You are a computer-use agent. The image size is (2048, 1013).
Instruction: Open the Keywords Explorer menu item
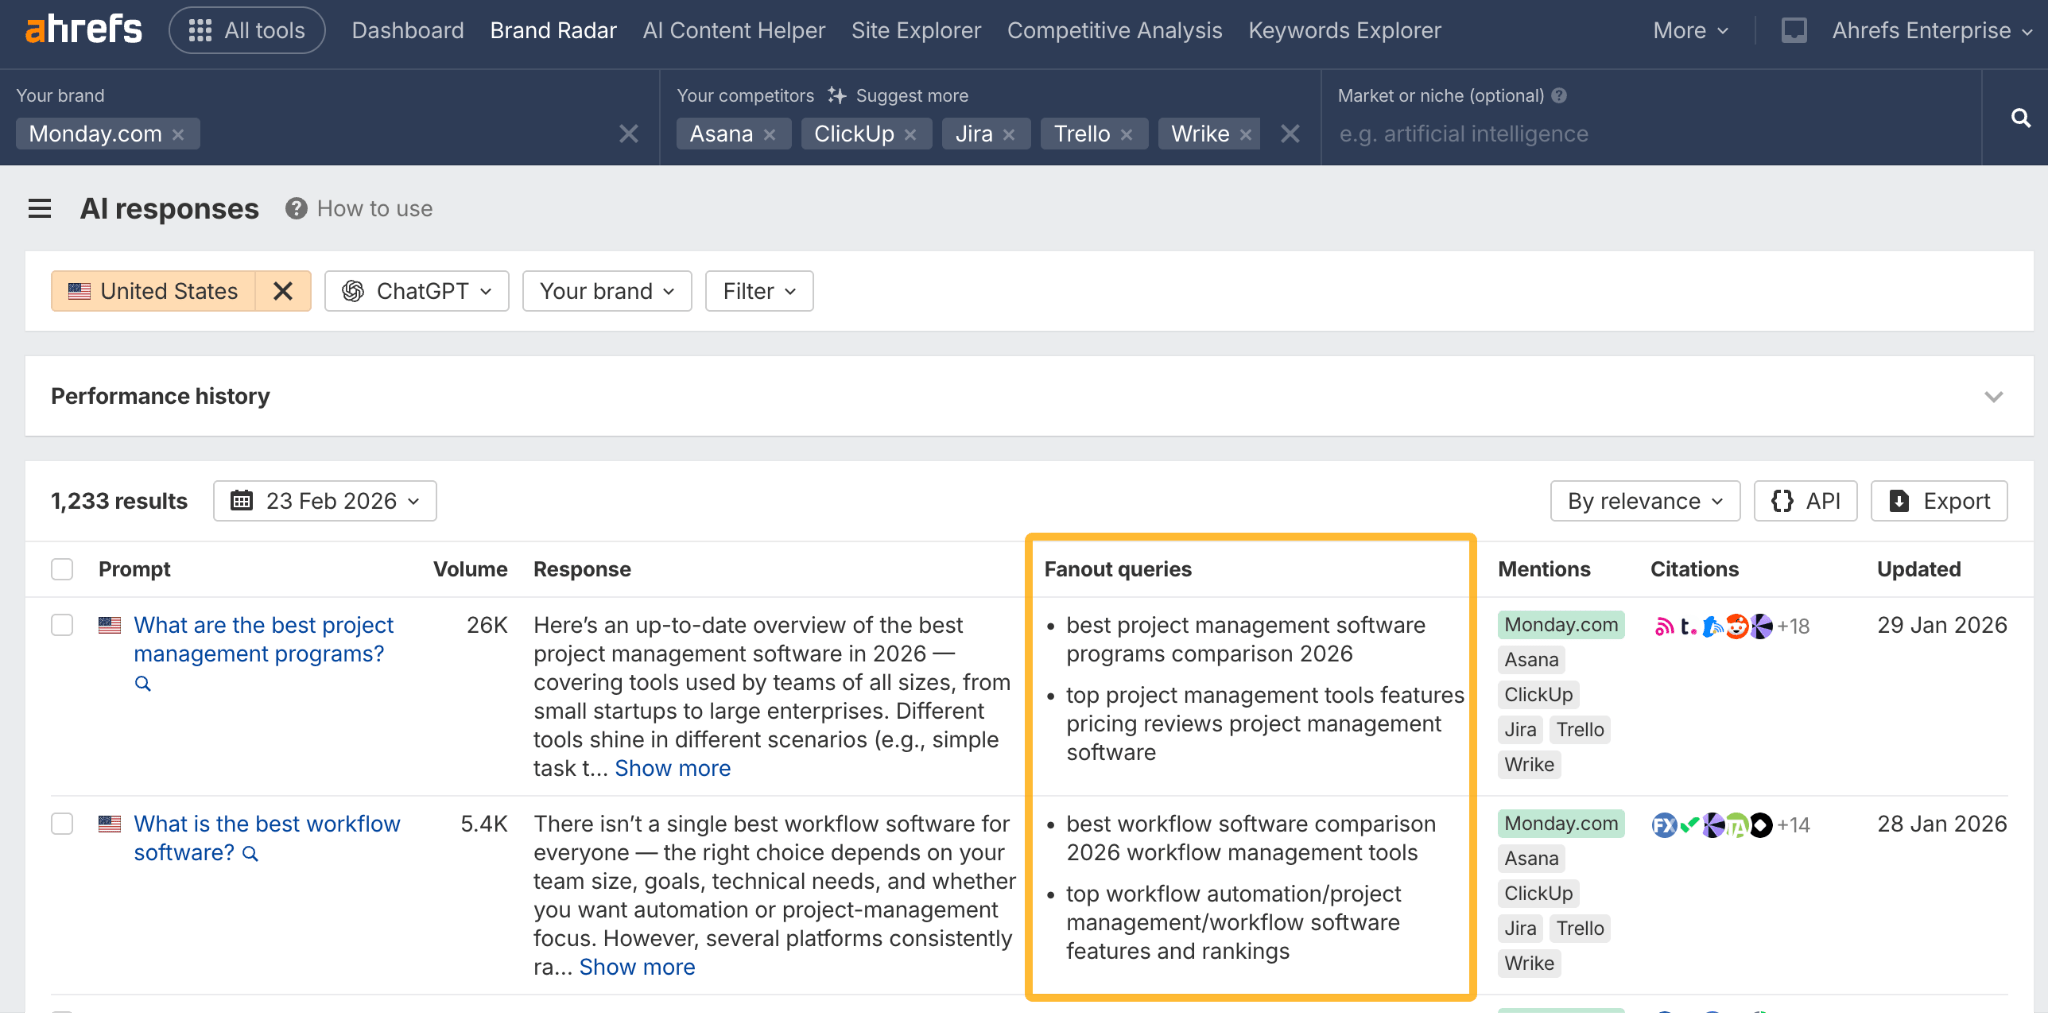1344,30
